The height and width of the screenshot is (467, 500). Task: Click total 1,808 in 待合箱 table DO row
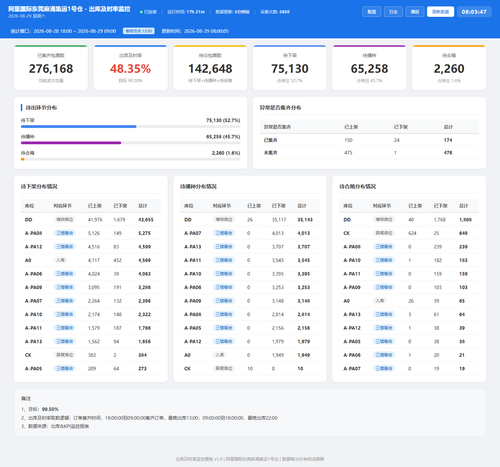[x=465, y=220]
